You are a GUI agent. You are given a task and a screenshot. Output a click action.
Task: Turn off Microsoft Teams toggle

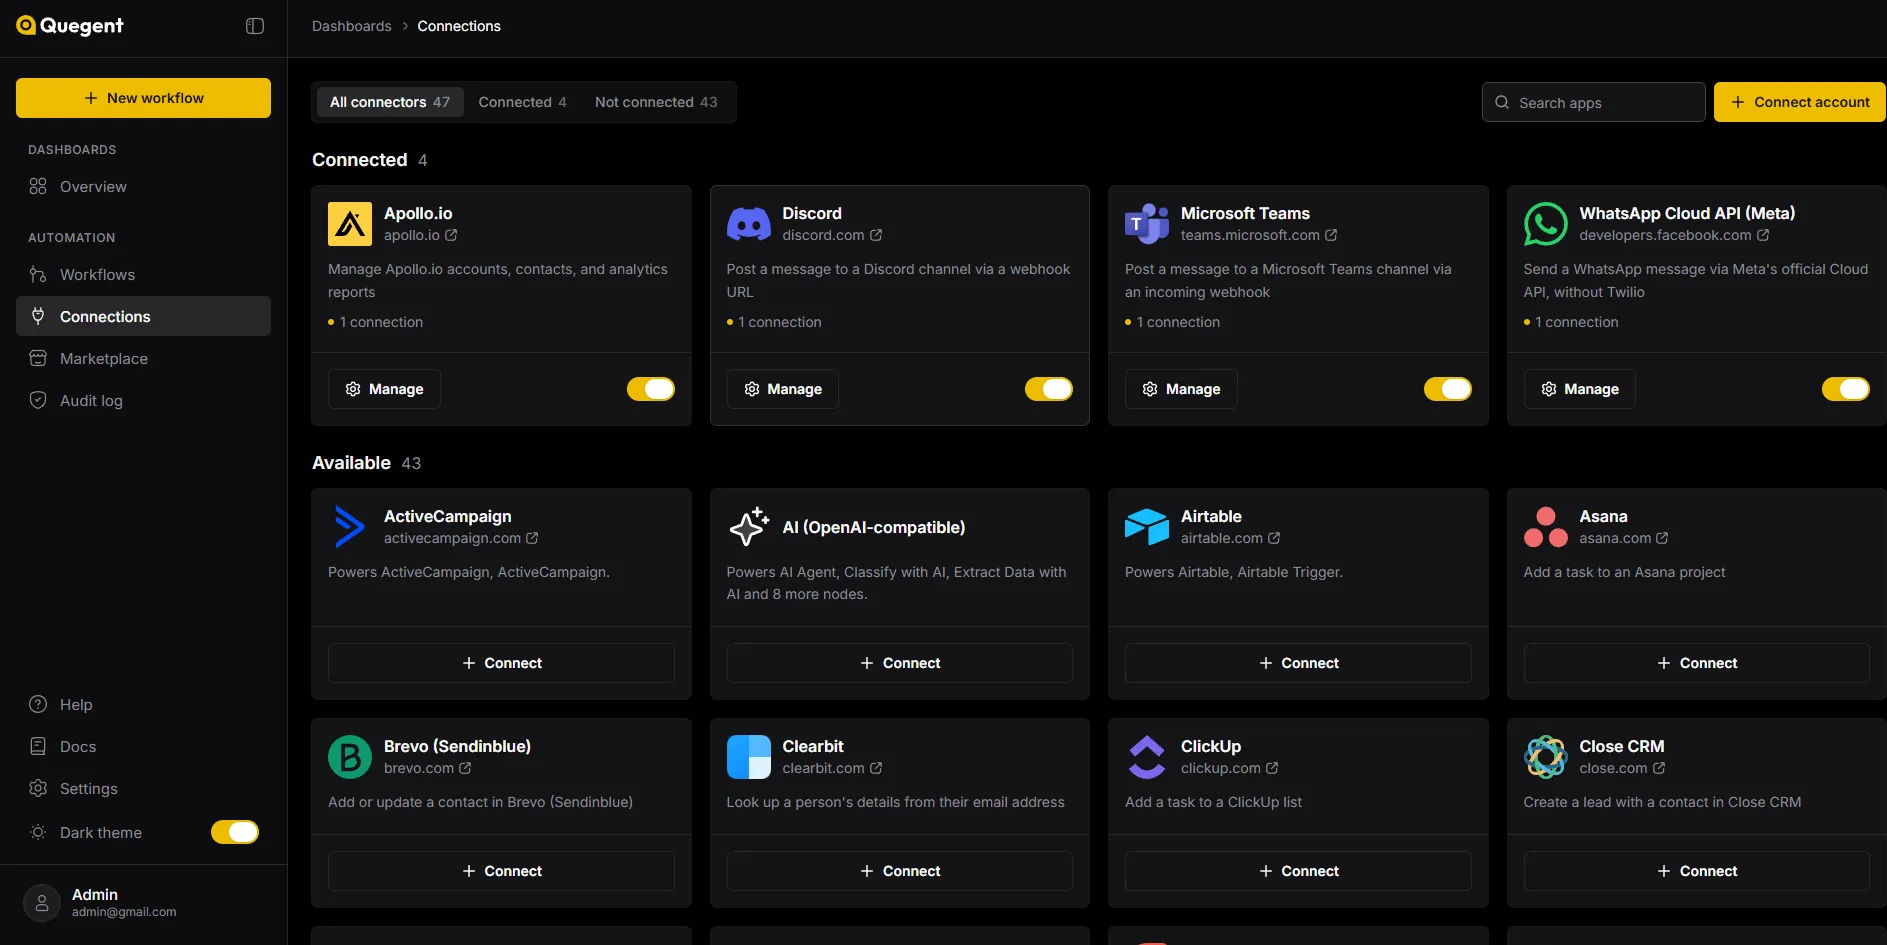[1448, 389]
